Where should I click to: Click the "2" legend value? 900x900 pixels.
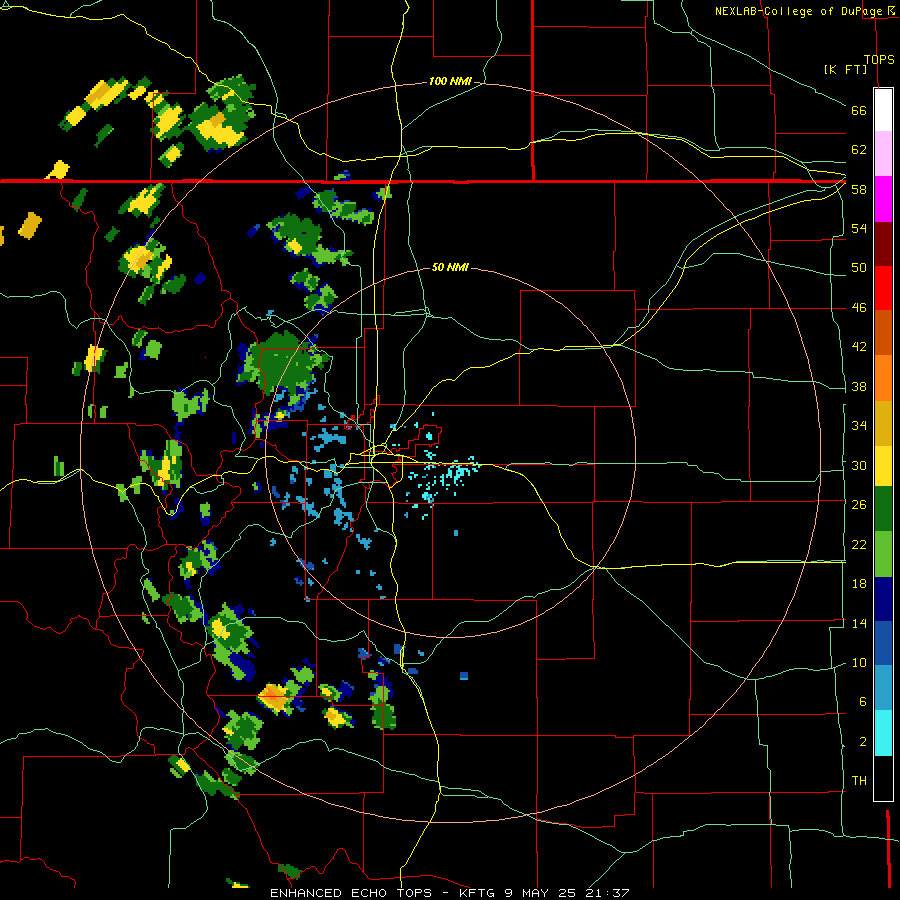pos(862,742)
